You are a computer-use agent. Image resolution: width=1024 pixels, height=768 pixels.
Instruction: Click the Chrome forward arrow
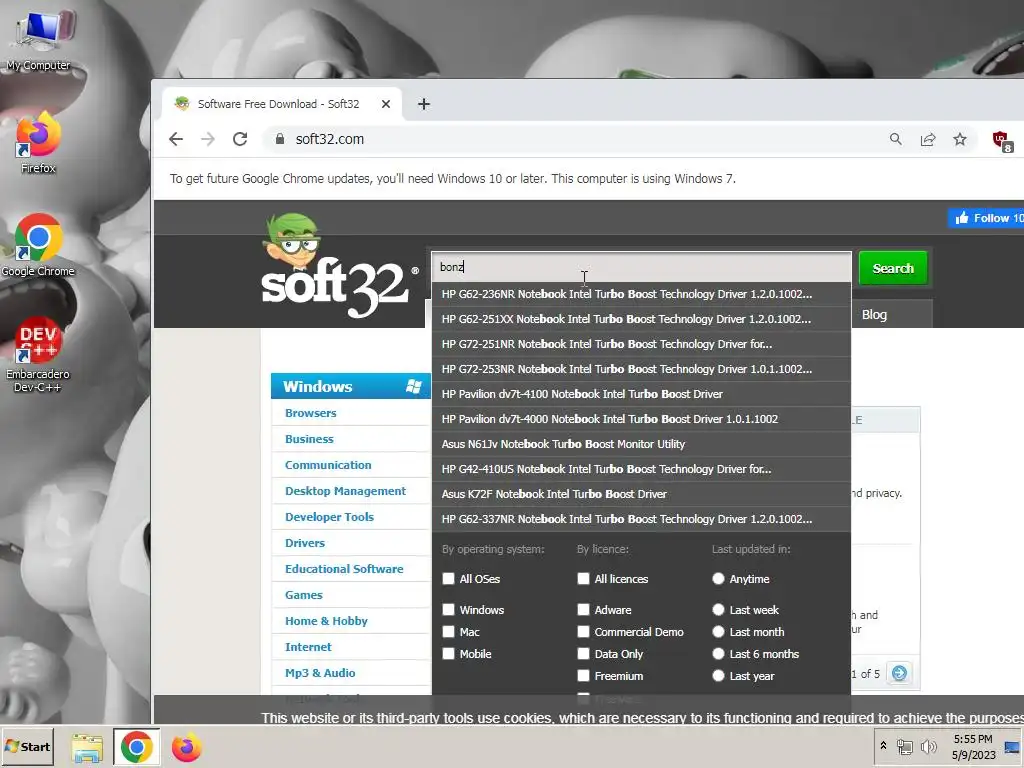tap(208, 139)
